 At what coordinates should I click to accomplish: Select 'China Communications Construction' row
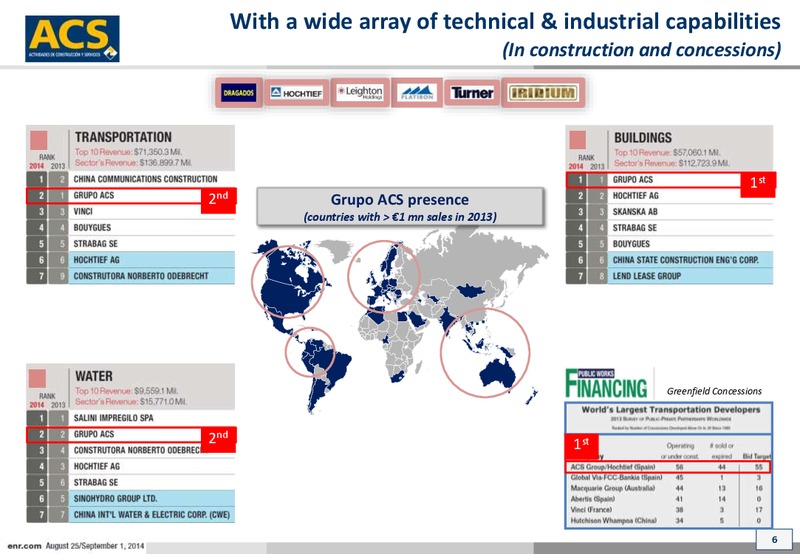pos(131,179)
